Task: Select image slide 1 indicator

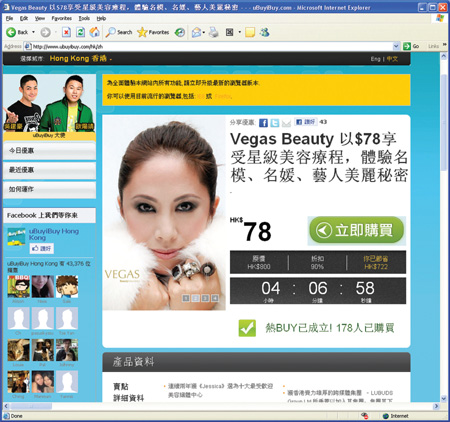Action: point(186,298)
